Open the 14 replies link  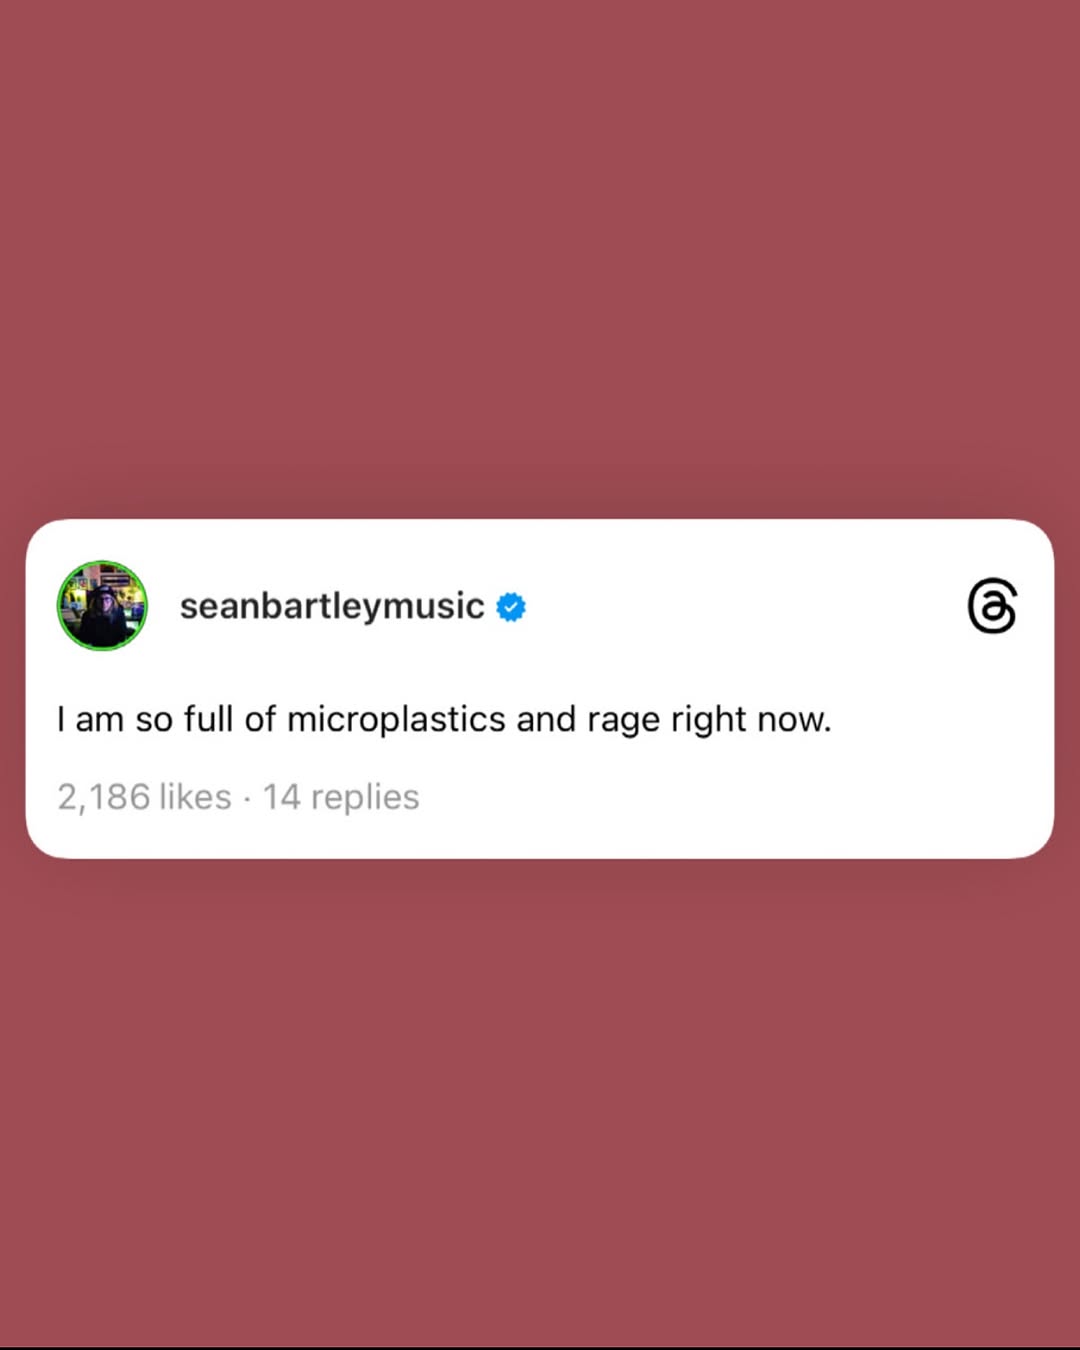coord(341,797)
